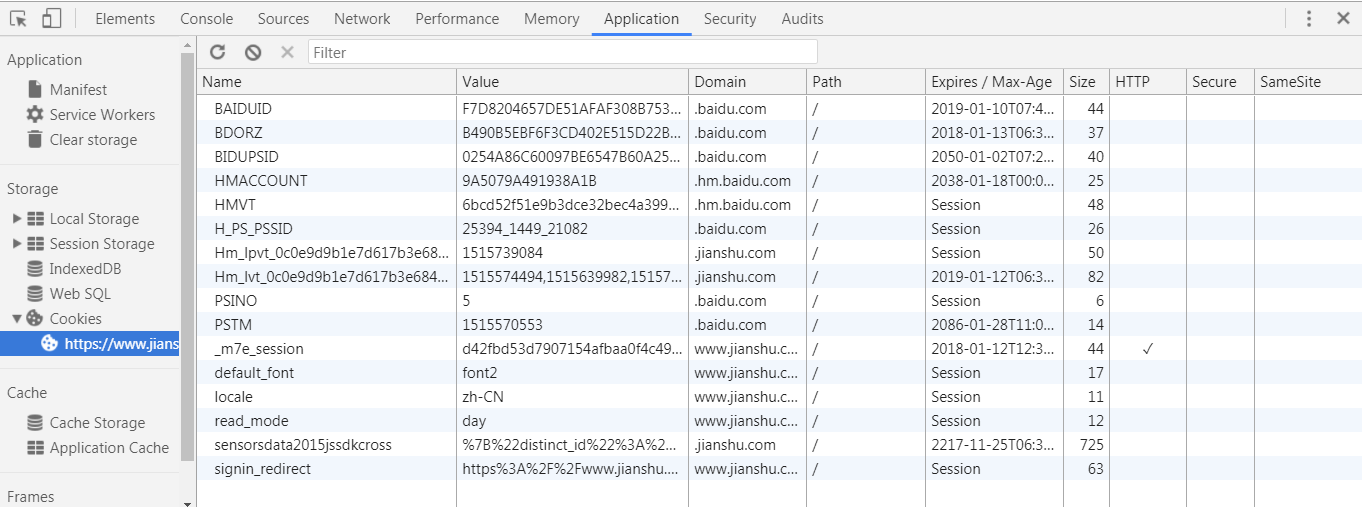Refresh the cookies table

point(218,52)
